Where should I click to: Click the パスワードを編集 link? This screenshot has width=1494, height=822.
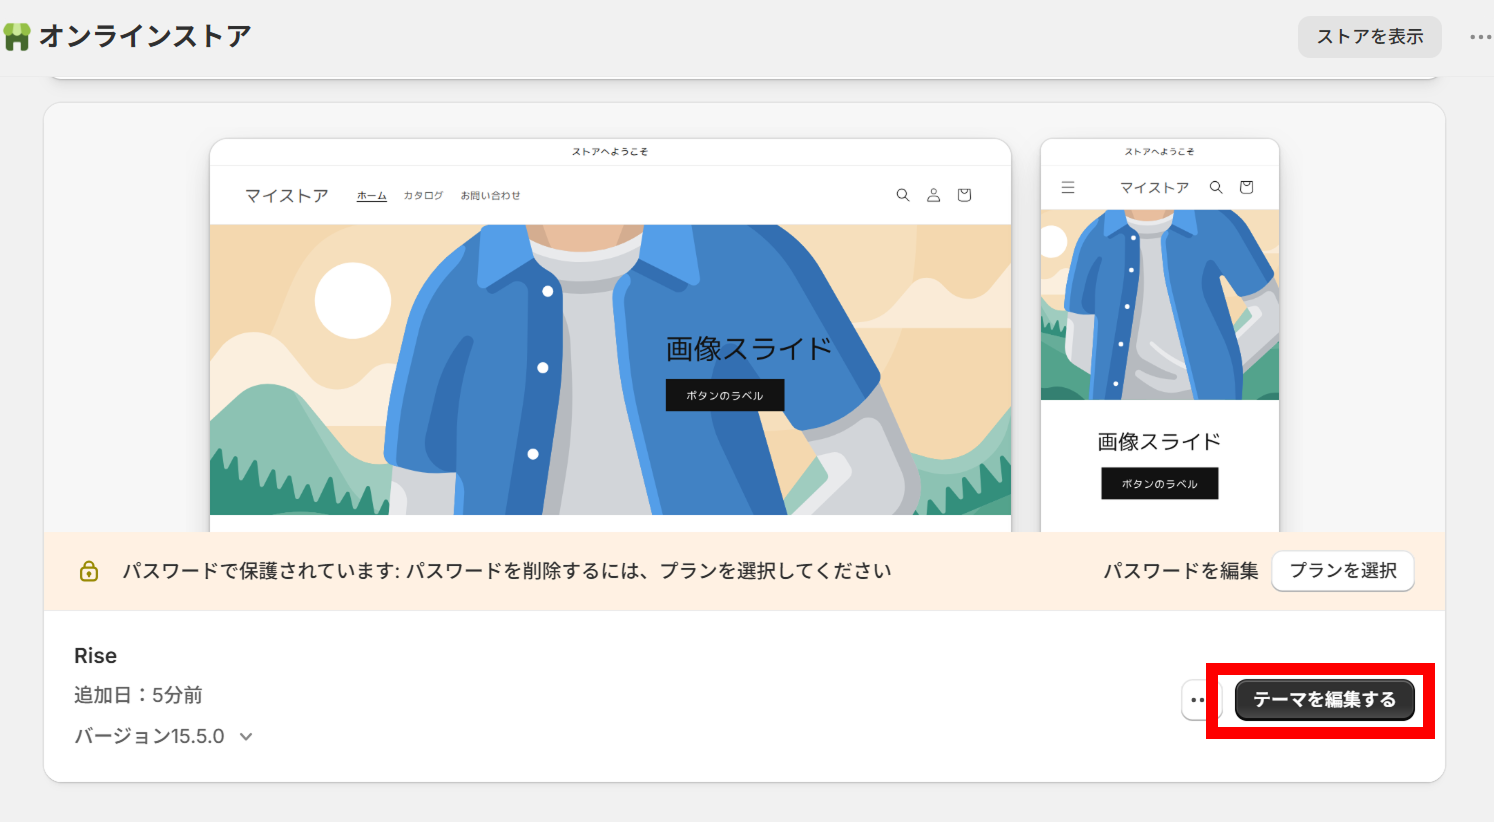(1180, 571)
